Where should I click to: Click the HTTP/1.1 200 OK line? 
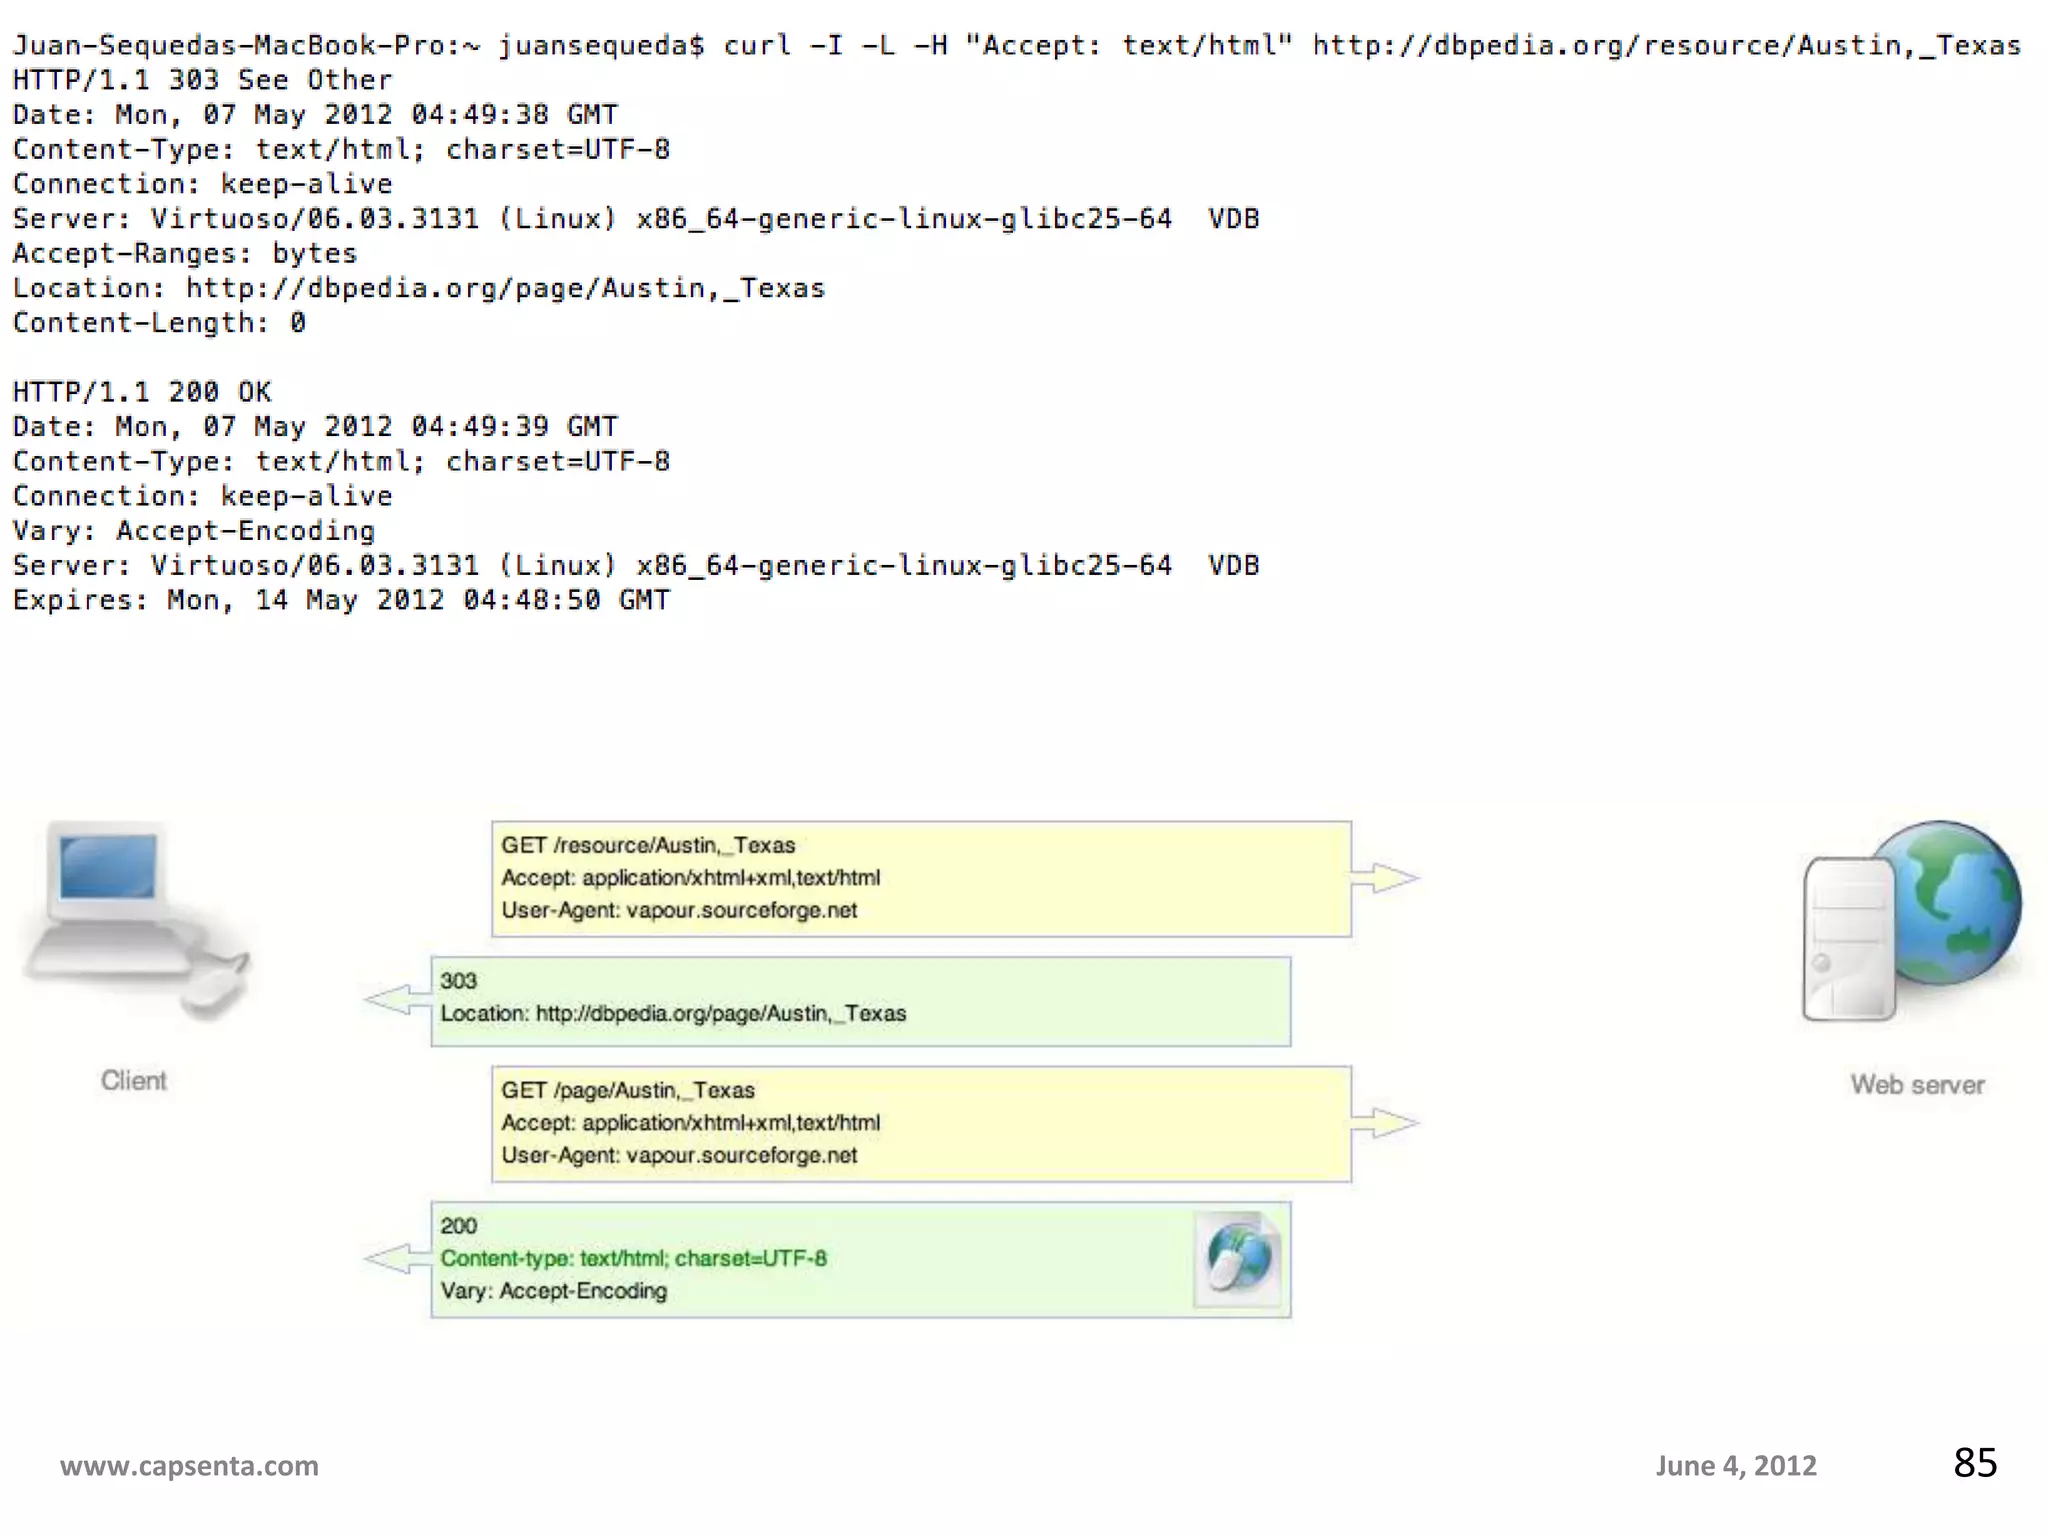point(142,392)
